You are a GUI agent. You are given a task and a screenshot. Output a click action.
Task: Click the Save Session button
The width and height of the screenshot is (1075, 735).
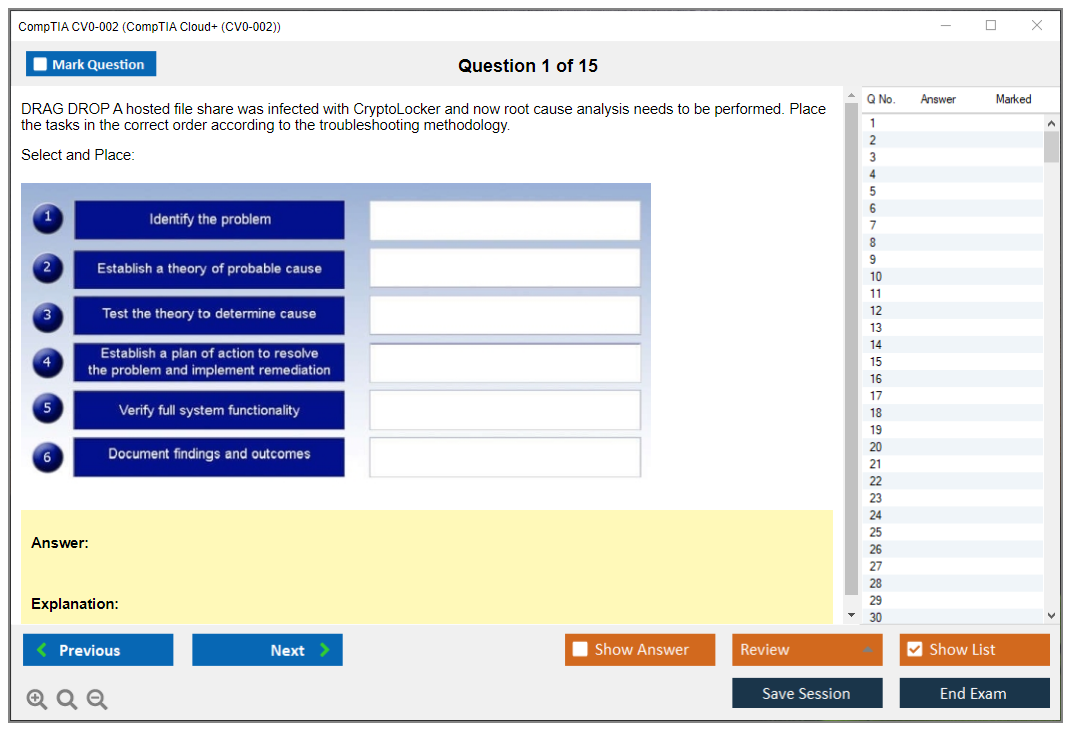pyautogui.click(x=806, y=693)
